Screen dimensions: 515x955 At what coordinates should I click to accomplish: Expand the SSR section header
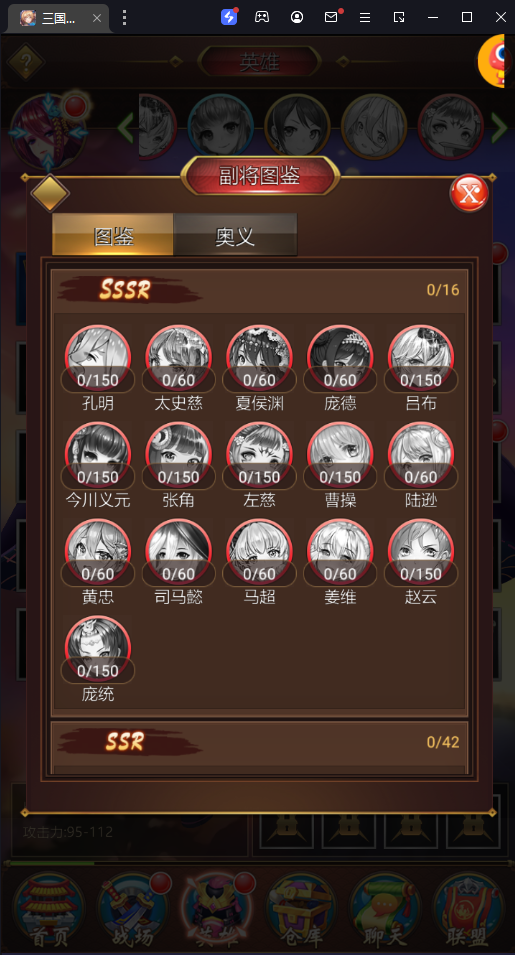pos(259,742)
